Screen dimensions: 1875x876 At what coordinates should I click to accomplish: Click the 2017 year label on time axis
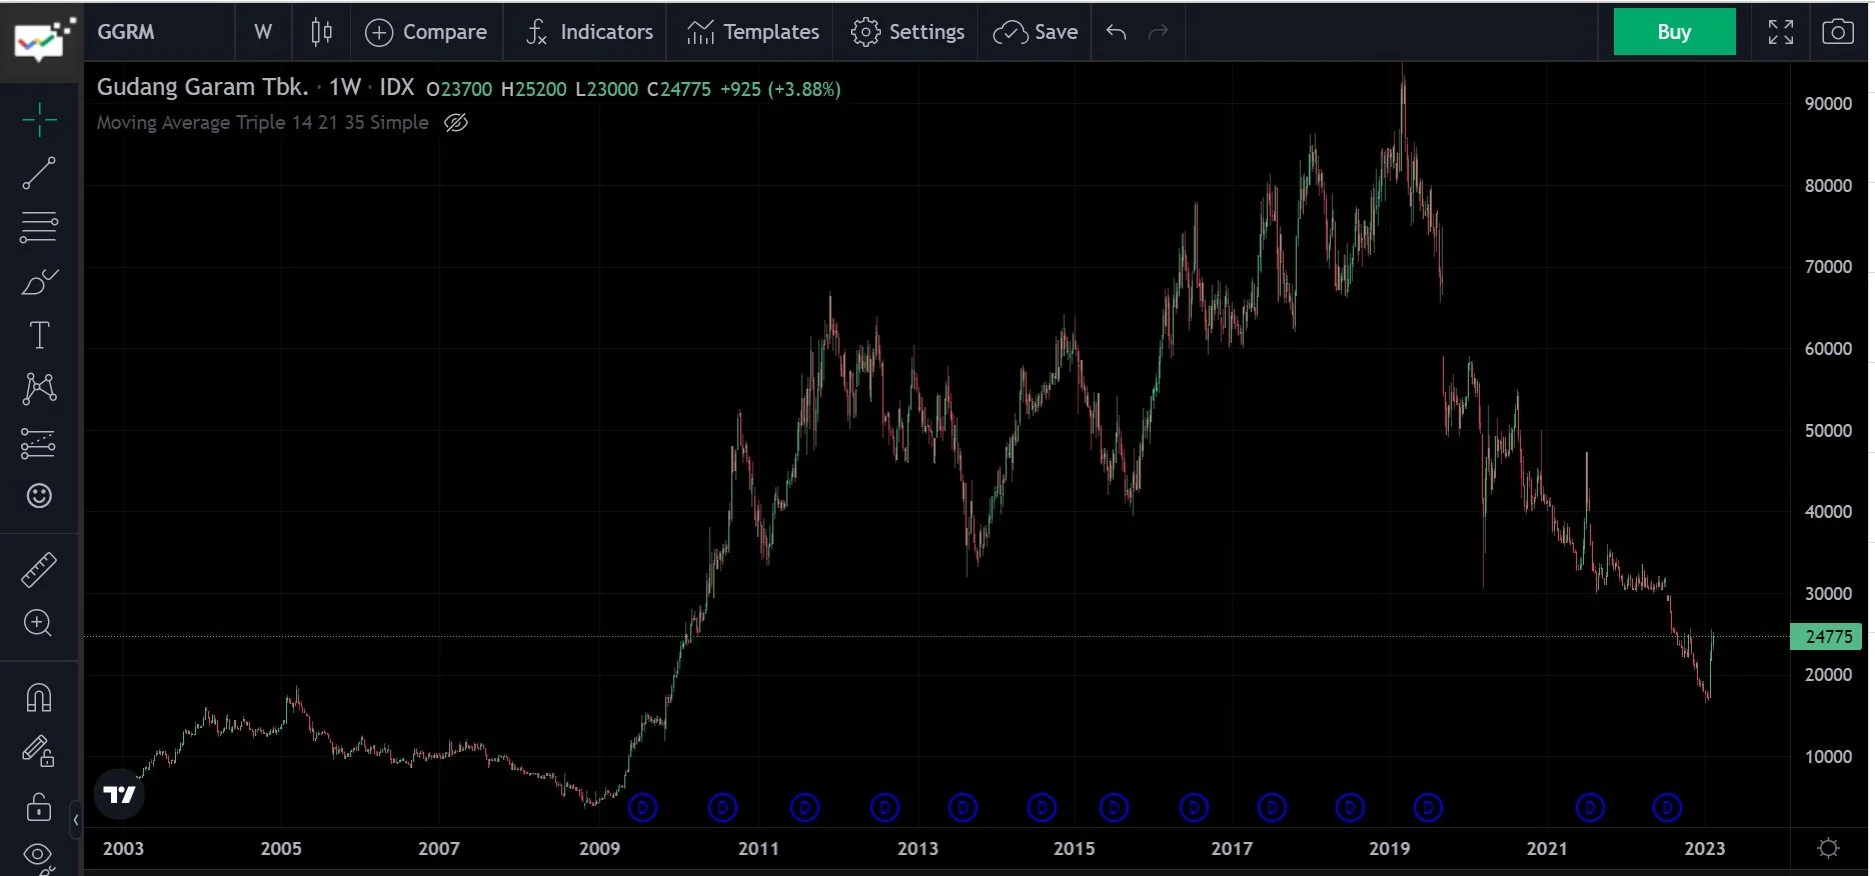tap(1232, 849)
